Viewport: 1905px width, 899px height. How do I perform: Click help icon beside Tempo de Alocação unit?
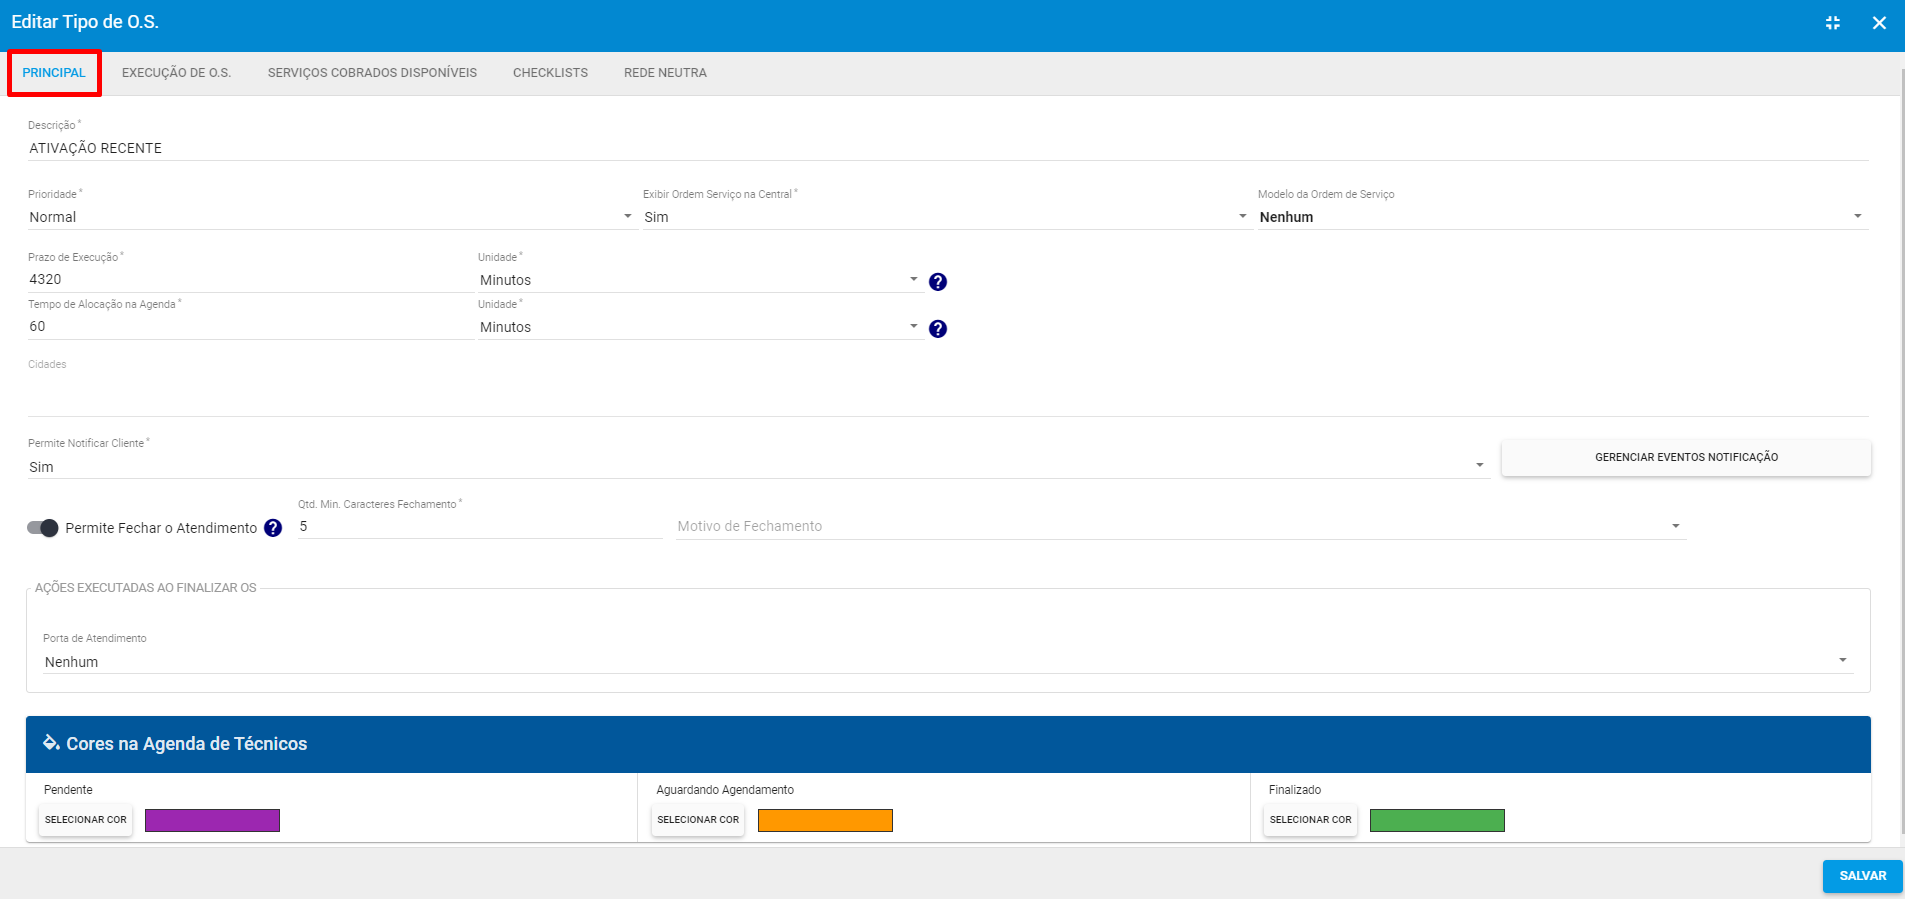(938, 329)
